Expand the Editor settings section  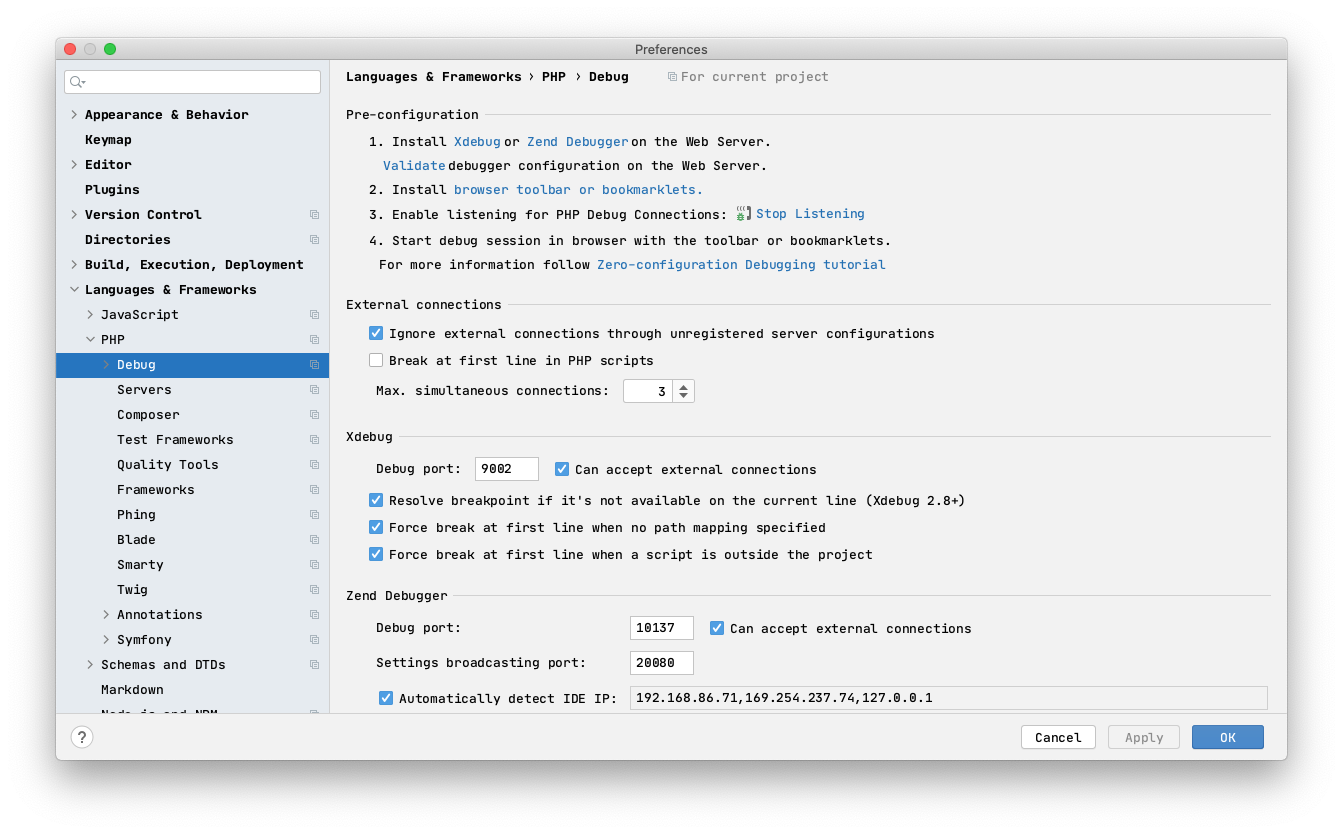[74, 165]
